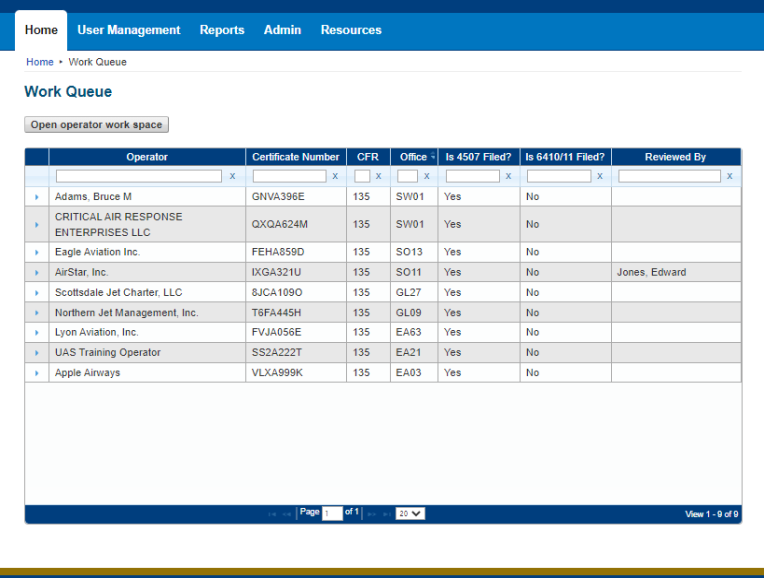Clear the Reviewed By filter x
Image resolution: width=764 pixels, height=578 pixels.
pyautogui.click(x=729, y=176)
